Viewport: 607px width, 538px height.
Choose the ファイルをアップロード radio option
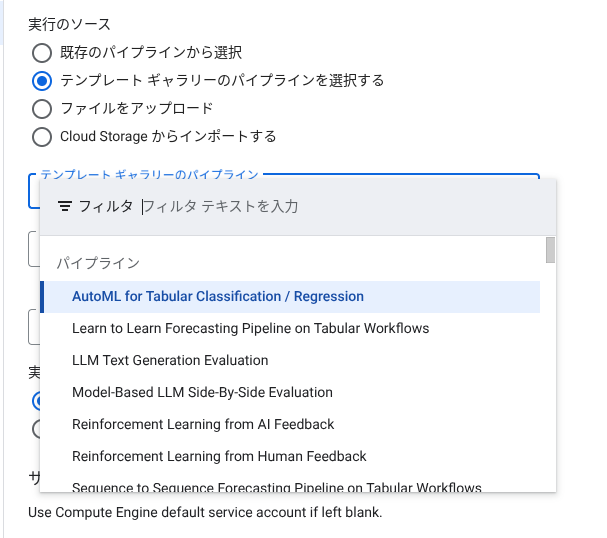(x=42, y=109)
